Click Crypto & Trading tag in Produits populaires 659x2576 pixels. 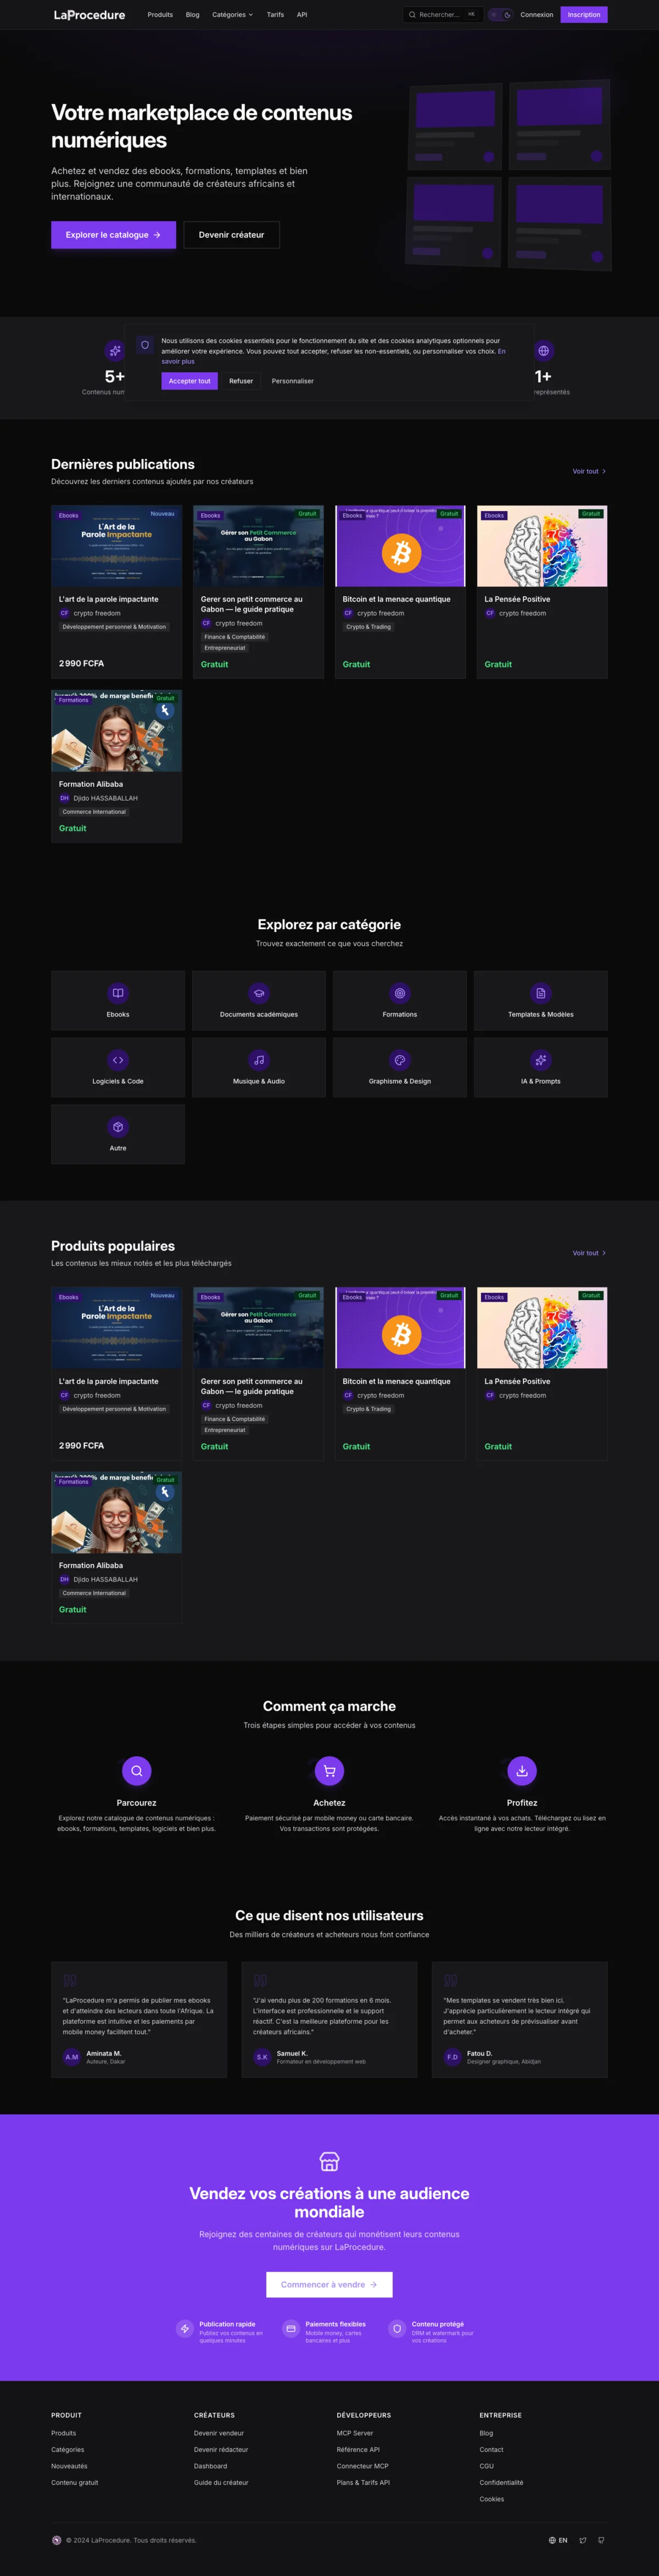pyautogui.click(x=369, y=1409)
